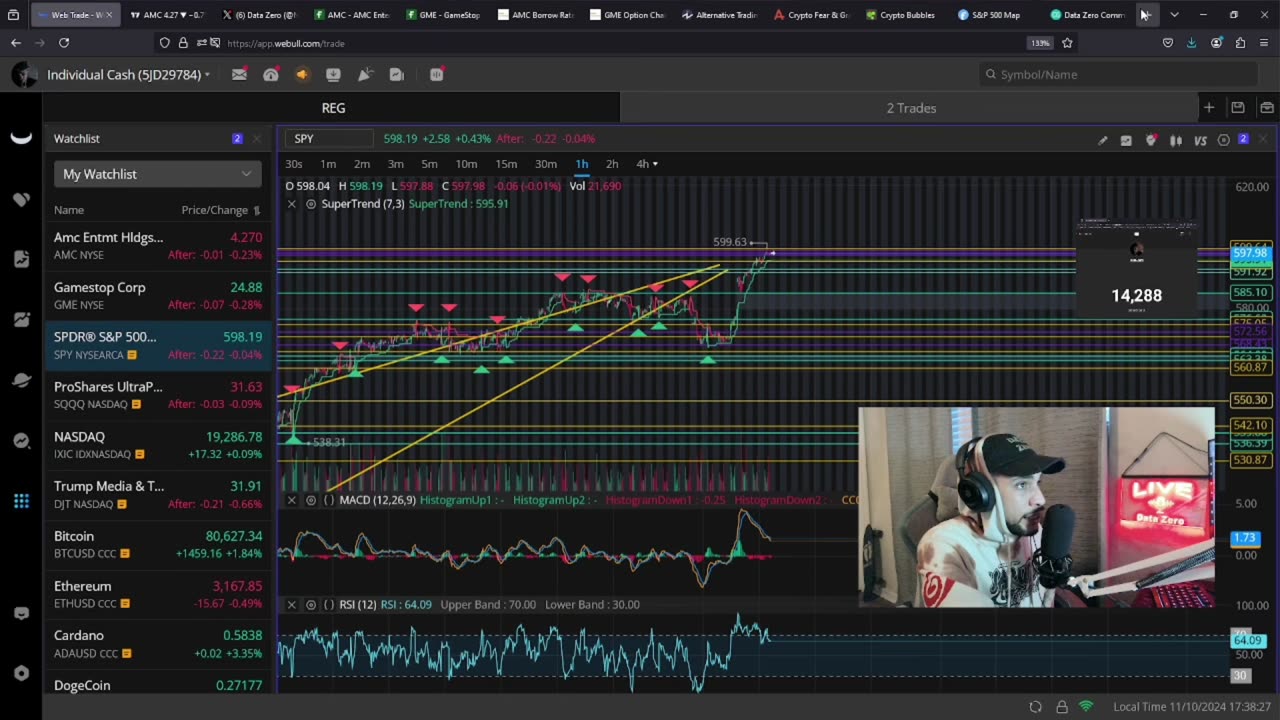Select ProShares UltraPro SQQQ row
The height and width of the screenshot is (720, 1280).
(x=158, y=395)
